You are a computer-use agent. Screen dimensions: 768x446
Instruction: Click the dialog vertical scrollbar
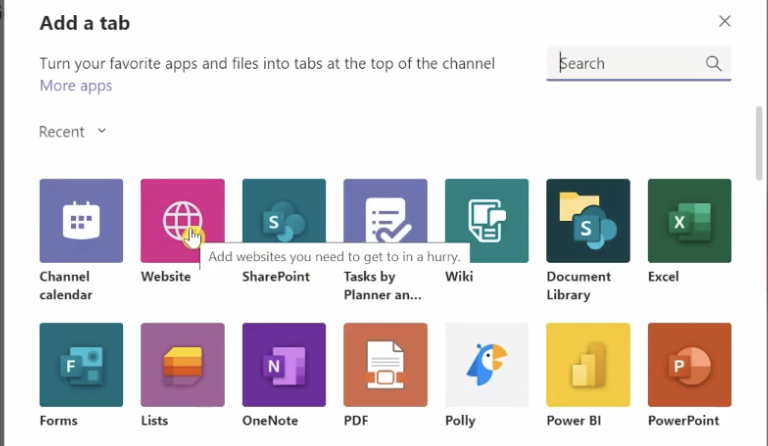pyautogui.click(x=759, y=143)
